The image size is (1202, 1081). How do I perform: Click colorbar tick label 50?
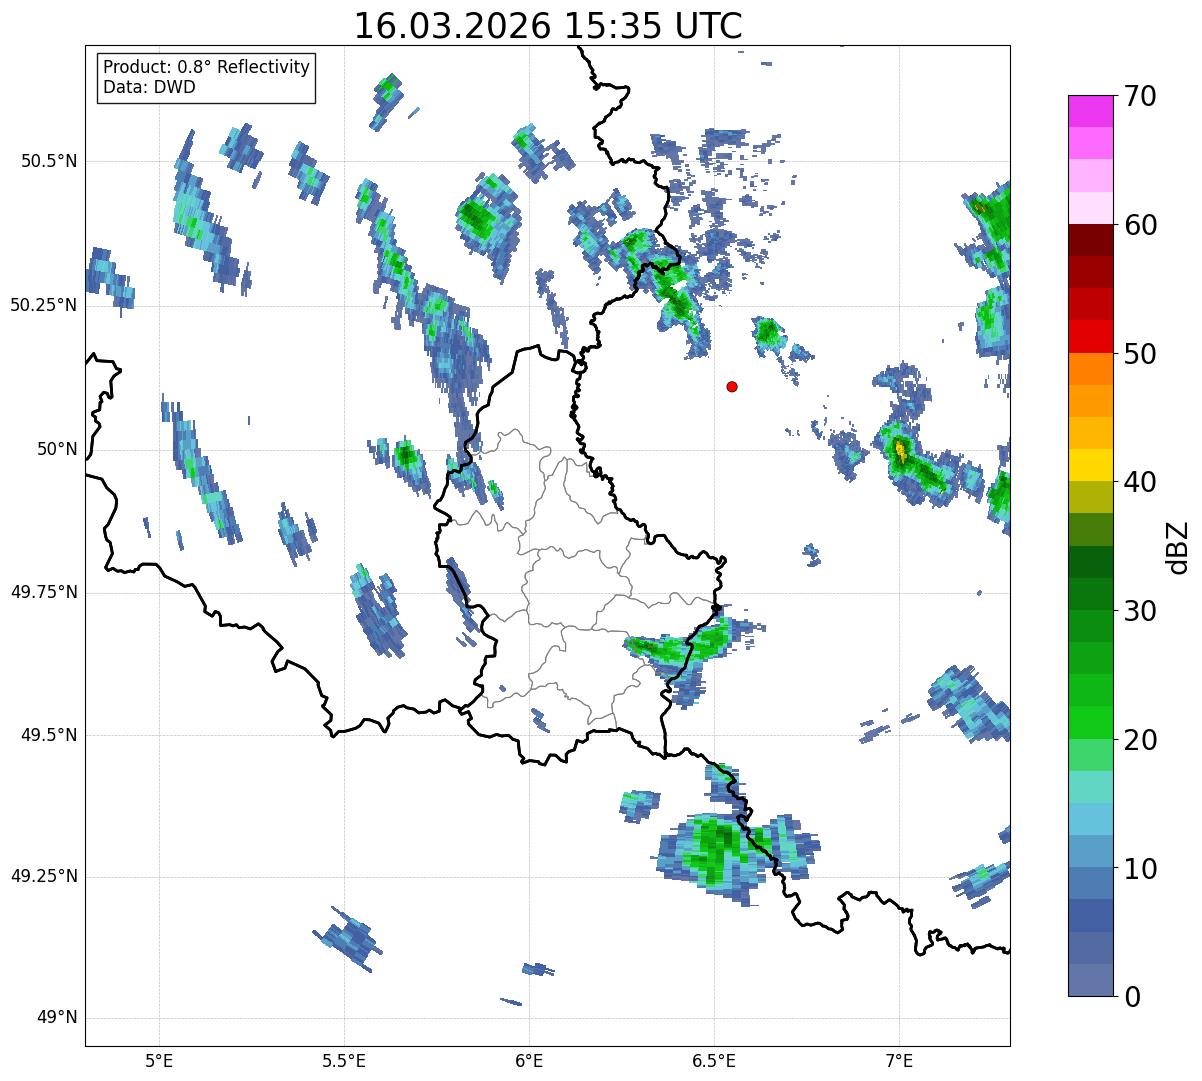(1140, 354)
